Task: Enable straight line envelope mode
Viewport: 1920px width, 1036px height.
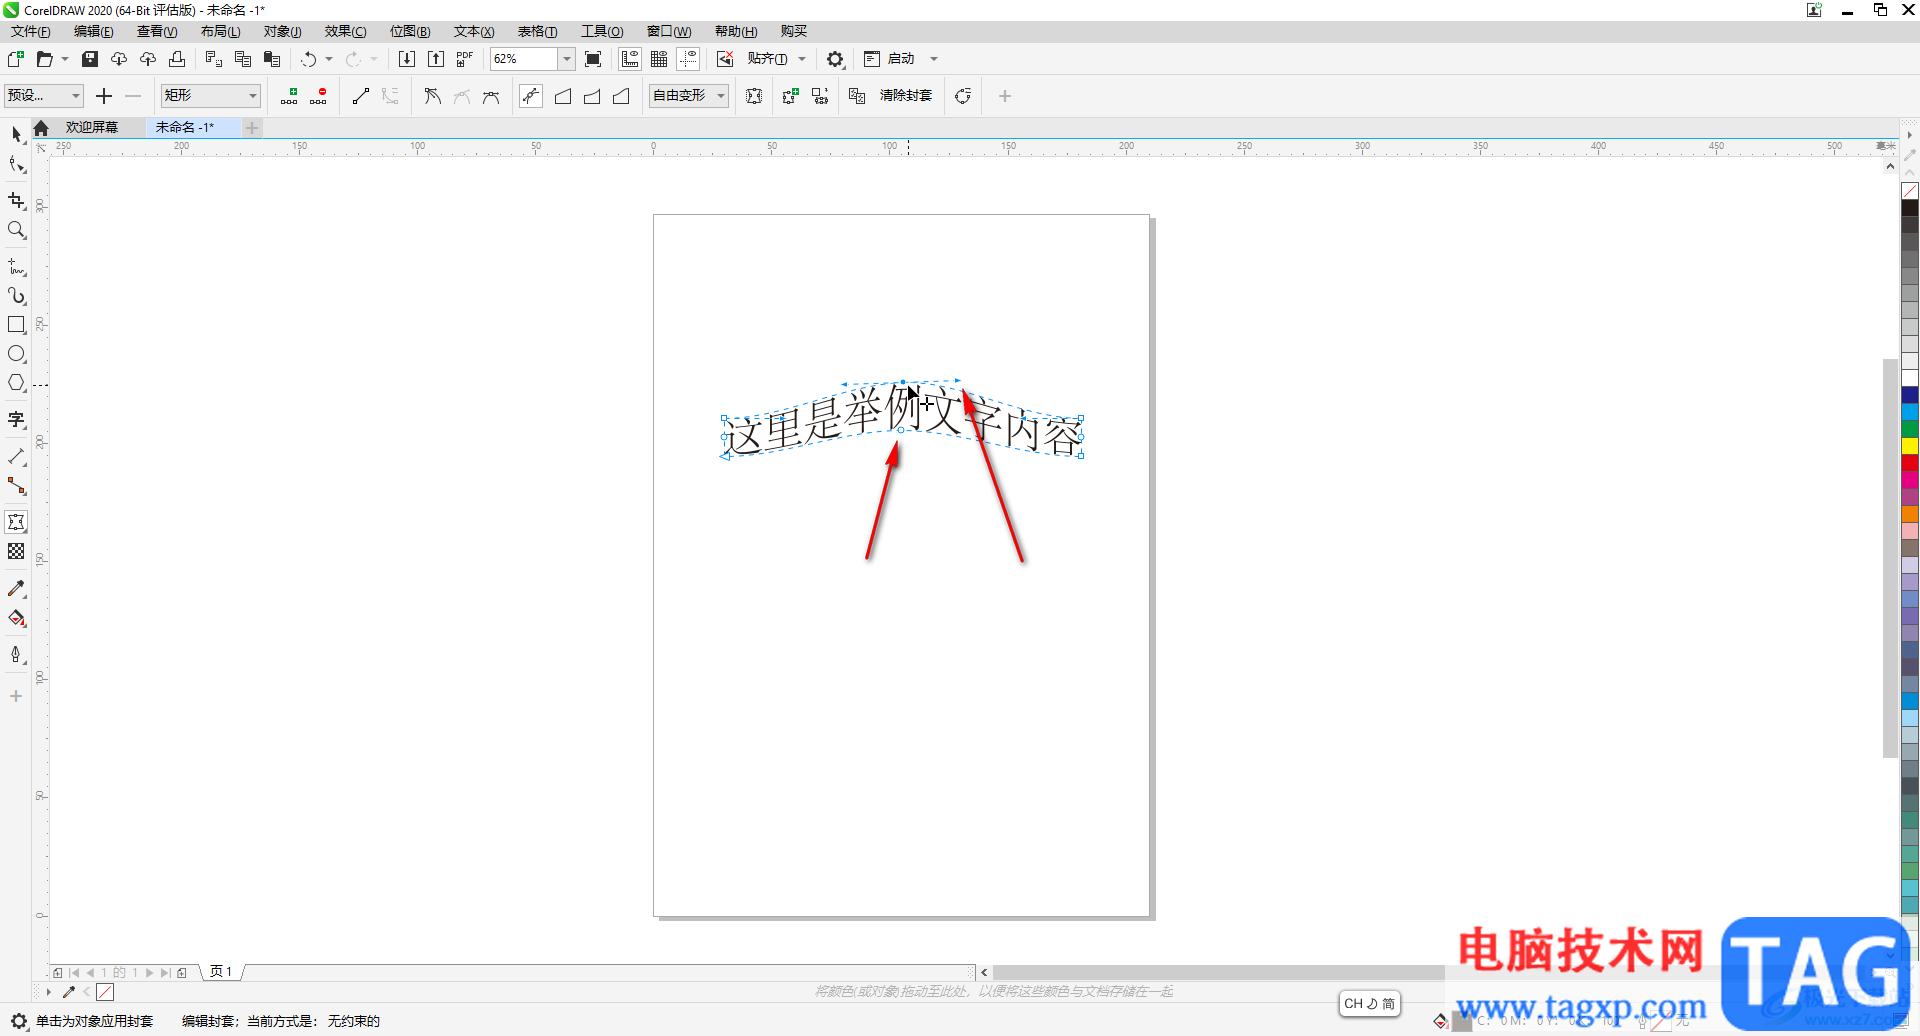Action: 563,96
